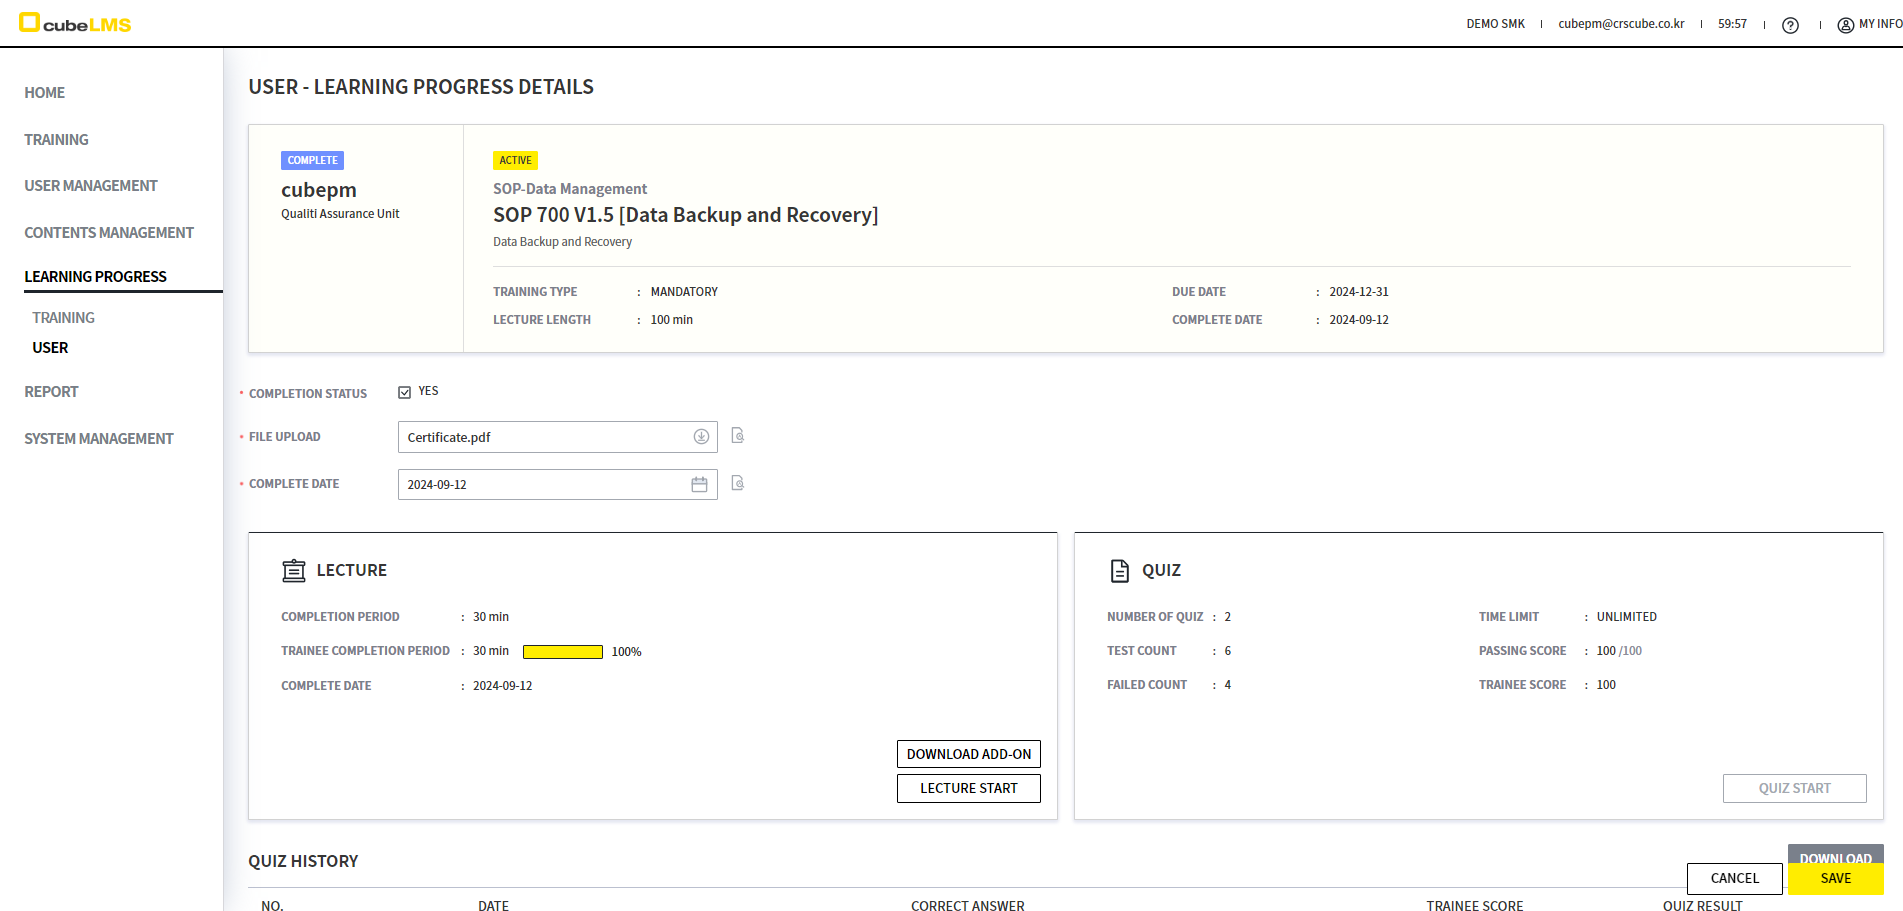Click the cubeLMS logo
Image resolution: width=1903 pixels, height=911 pixels.
point(76,23)
